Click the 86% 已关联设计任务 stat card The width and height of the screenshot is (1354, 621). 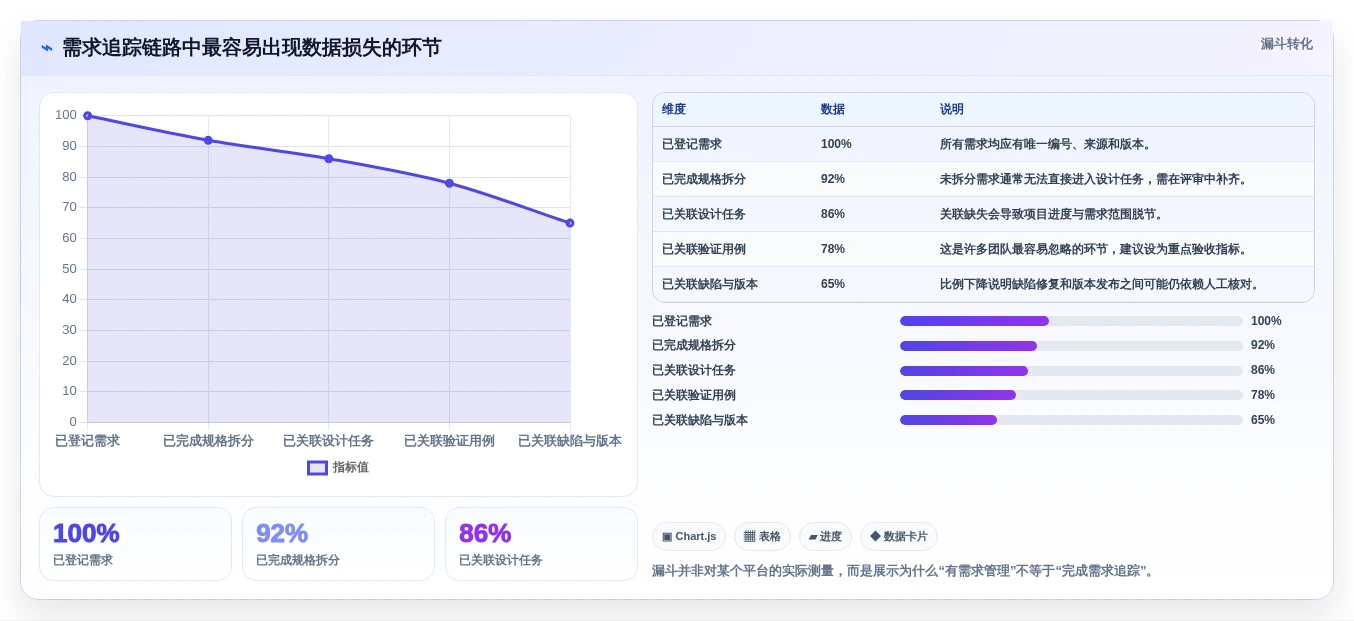[x=541, y=544]
